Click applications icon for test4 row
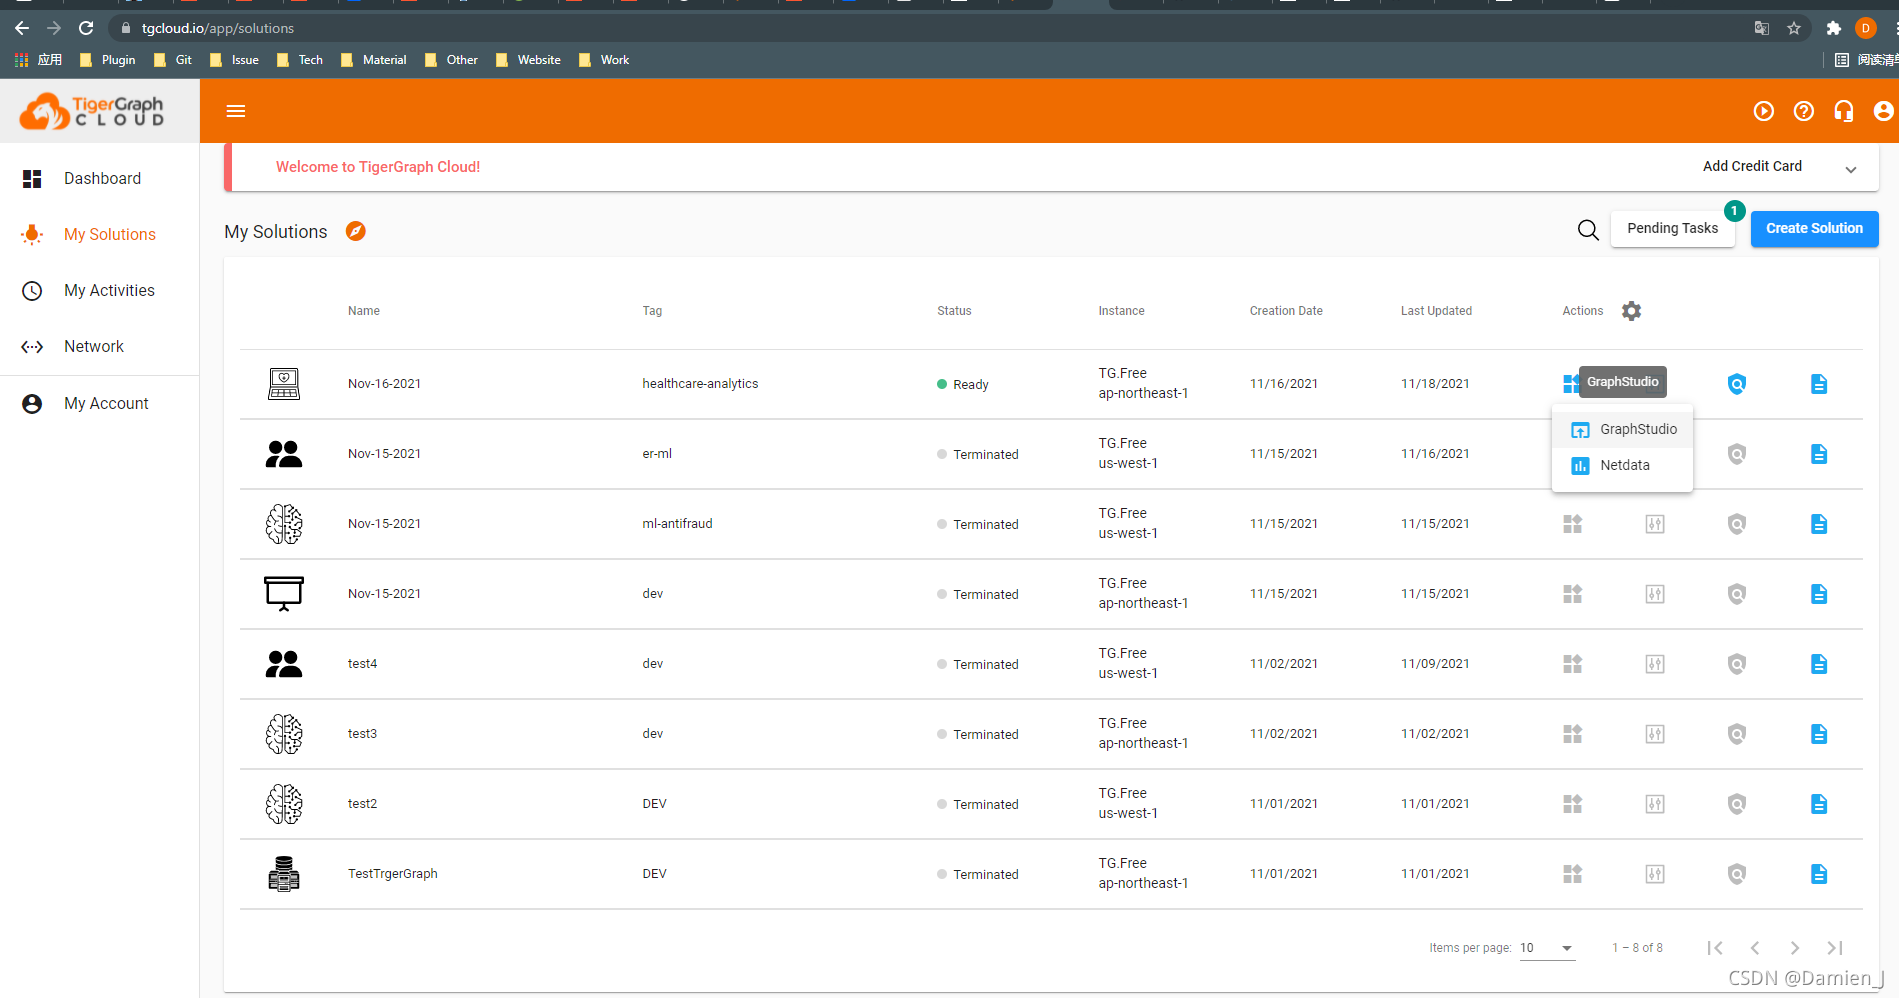The height and width of the screenshot is (998, 1899). tap(1573, 664)
